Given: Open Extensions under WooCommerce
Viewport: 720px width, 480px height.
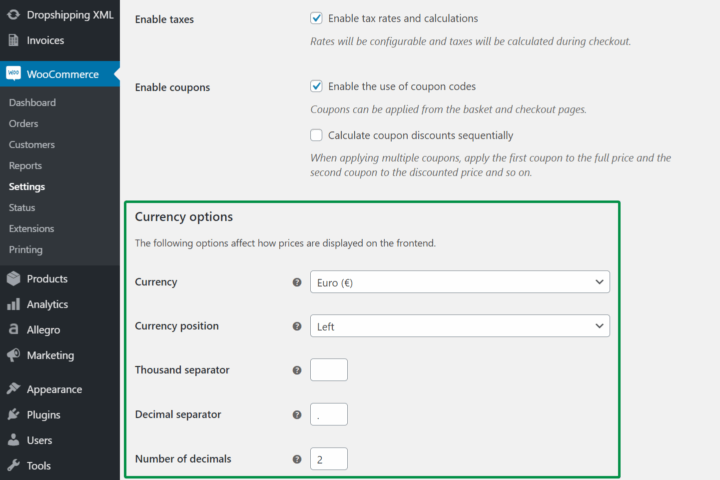Looking at the screenshot, I should [31, 229].
